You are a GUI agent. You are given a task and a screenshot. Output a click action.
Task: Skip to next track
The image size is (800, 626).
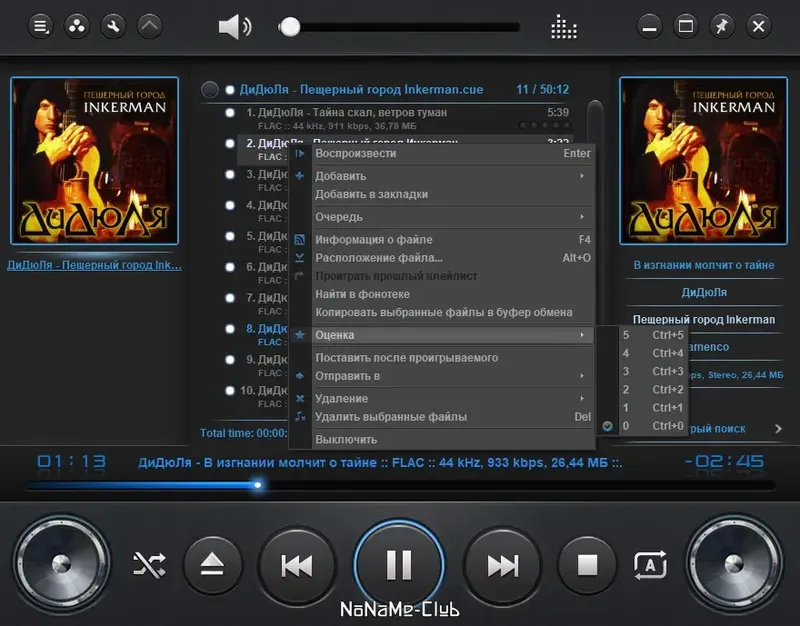coord(502,565)
